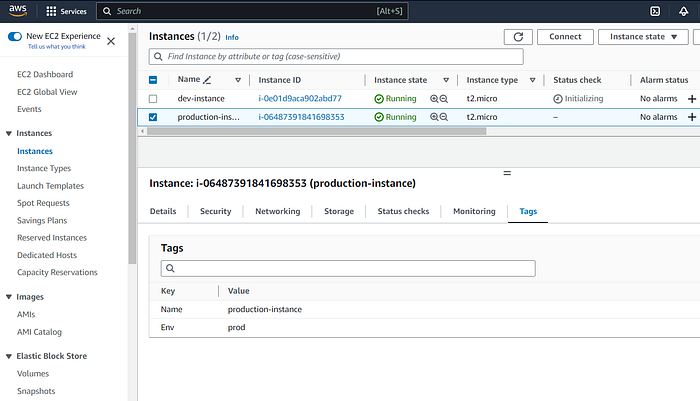Viewport: 700px width, 401px height.
Task: Click zoom-out magnifier for production-instance row
Action: pyautogui.click(x=444, y=117)
